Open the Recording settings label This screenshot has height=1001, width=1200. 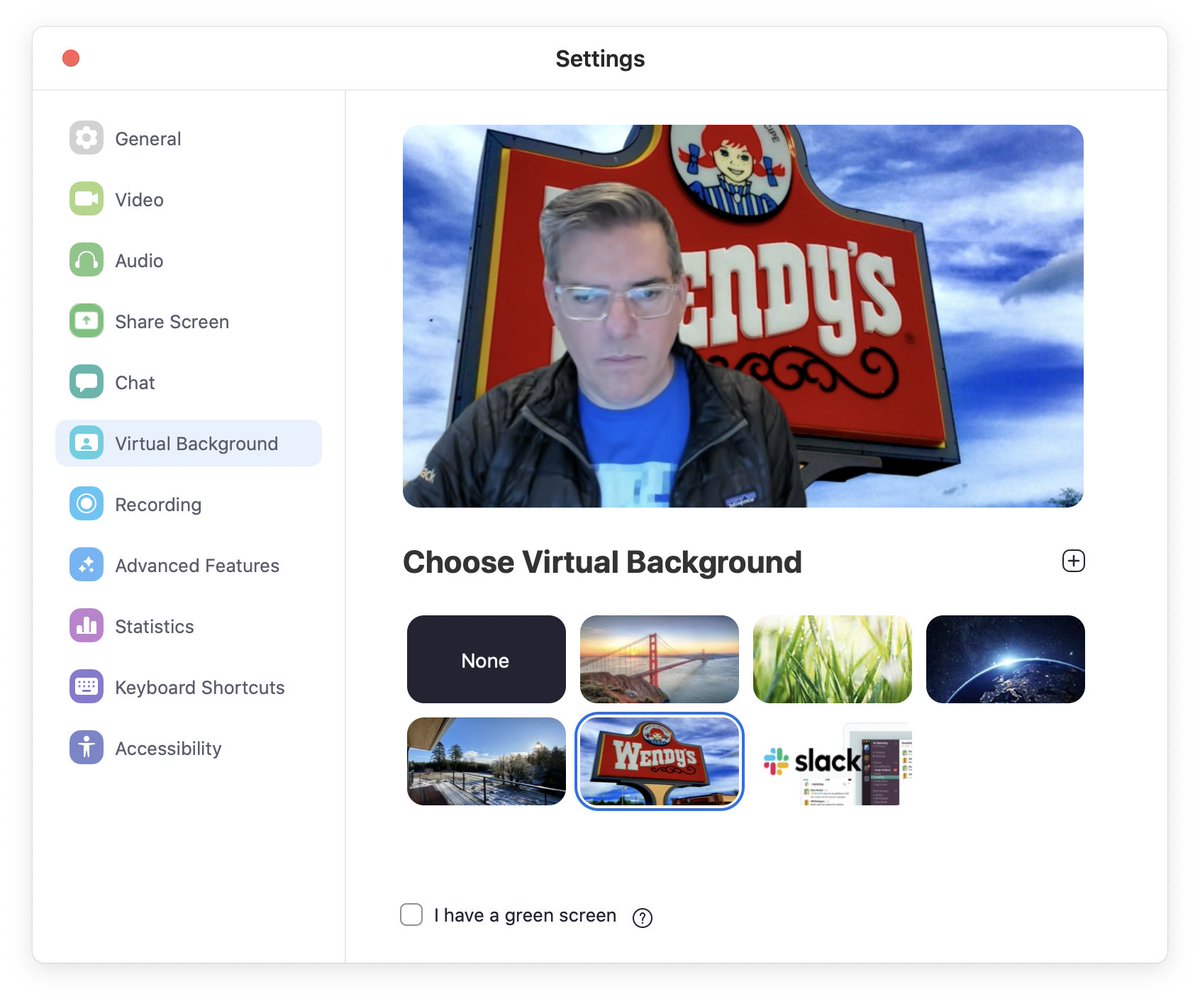(x=158, y=505)
